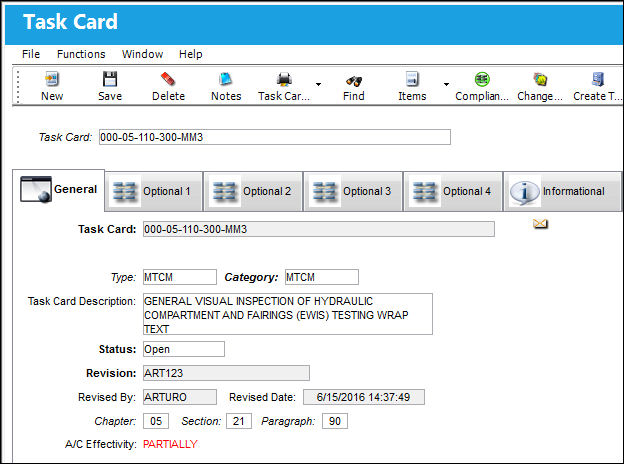Click the Task Card Description: label
Viewport: 624px width, 464px height.
tap(82, 301)
